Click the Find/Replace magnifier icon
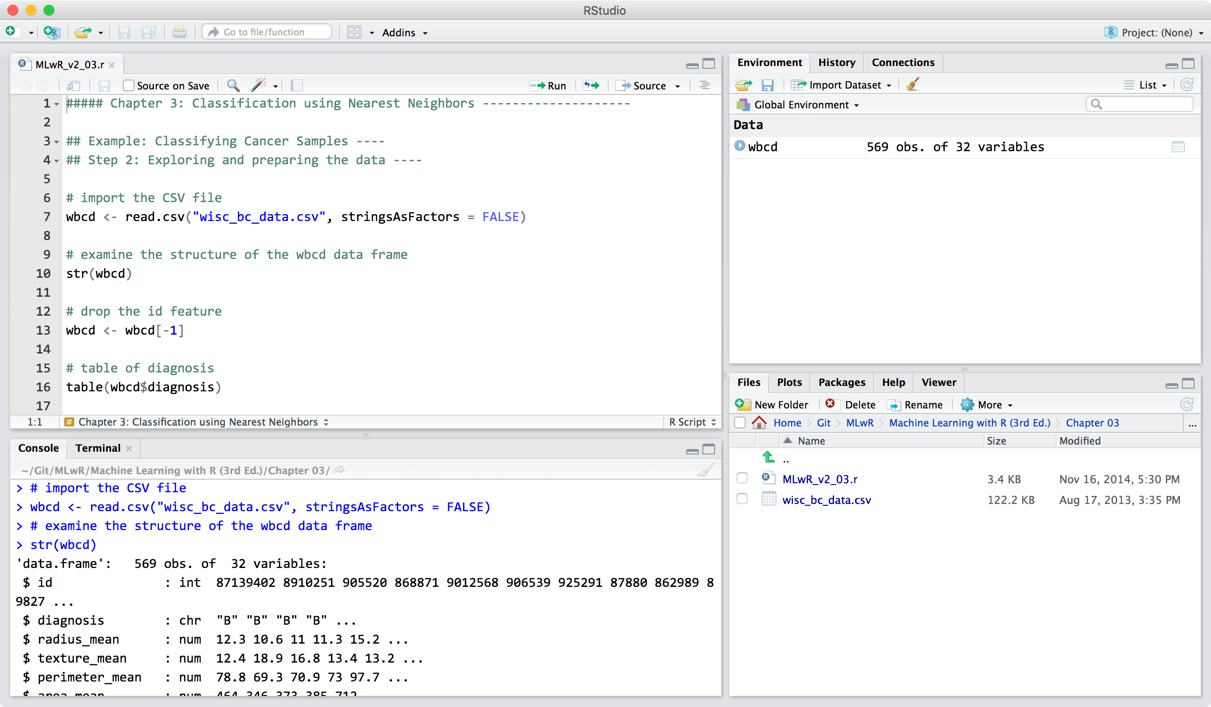 click(x=233, y=86)
